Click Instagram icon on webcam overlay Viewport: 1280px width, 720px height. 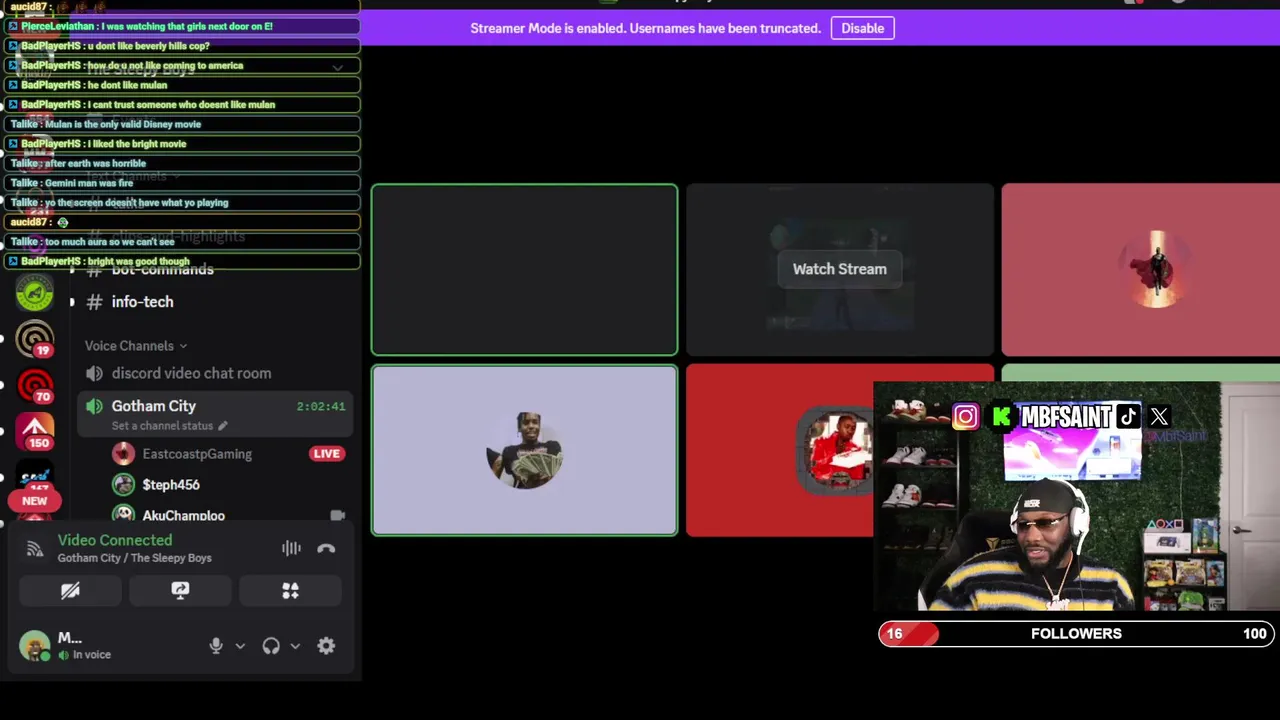(x=965, y=417)
